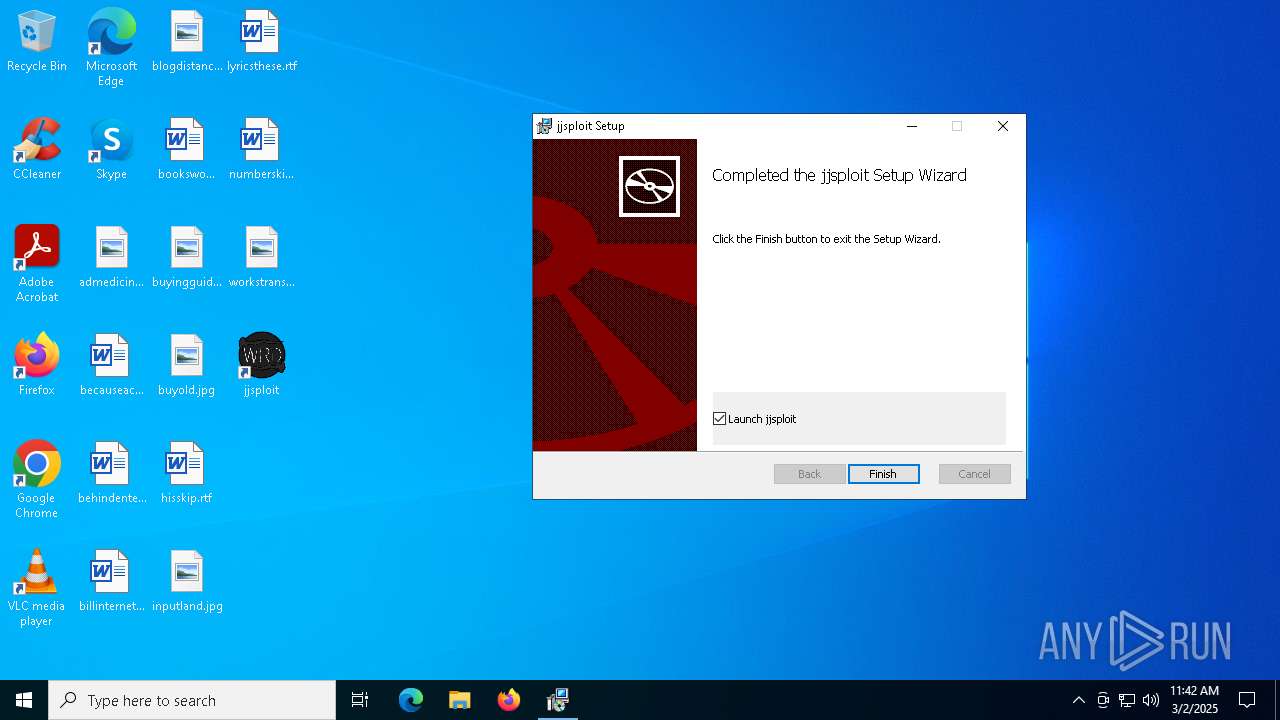Click the Cancel button in setup wizard
The height and width of the screenshot is (720, 1280).
(974, 474)
